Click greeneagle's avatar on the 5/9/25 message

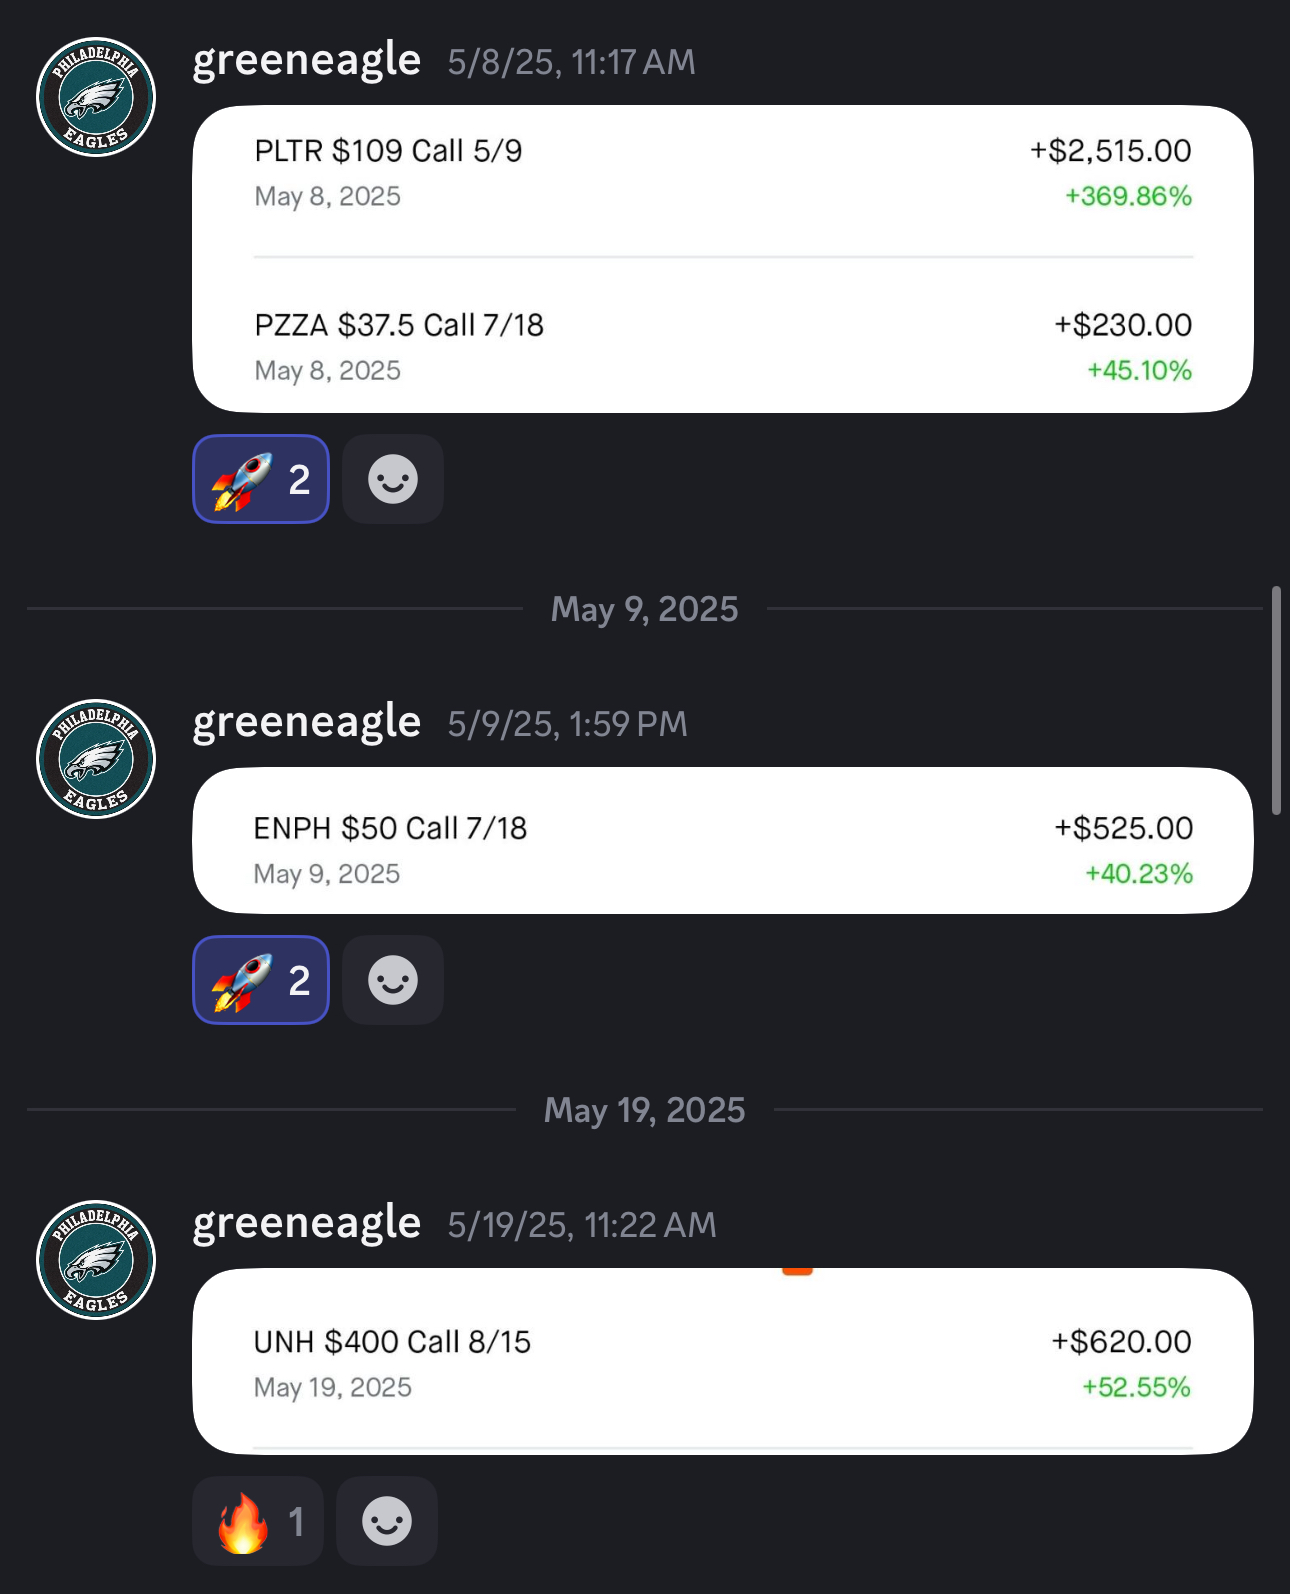96,759
